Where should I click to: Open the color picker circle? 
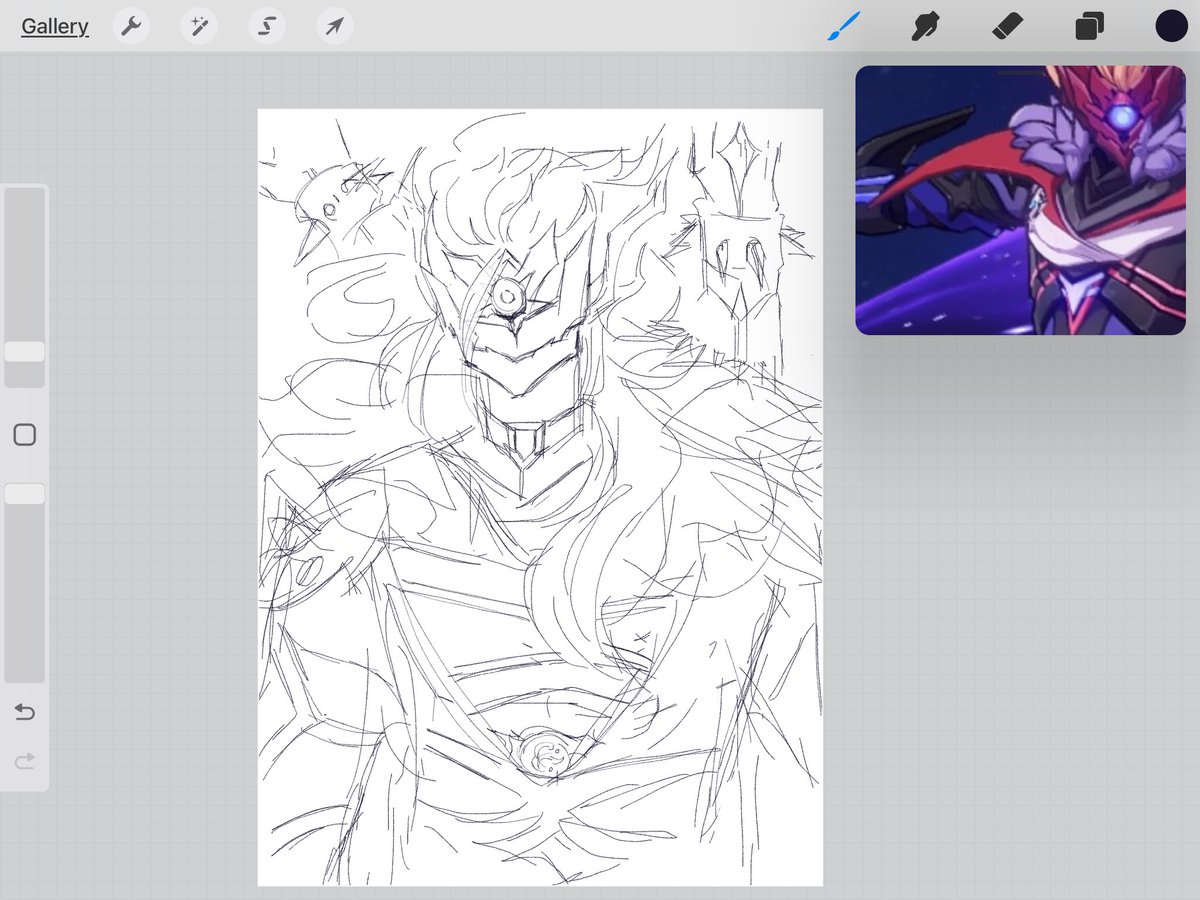1171,27
